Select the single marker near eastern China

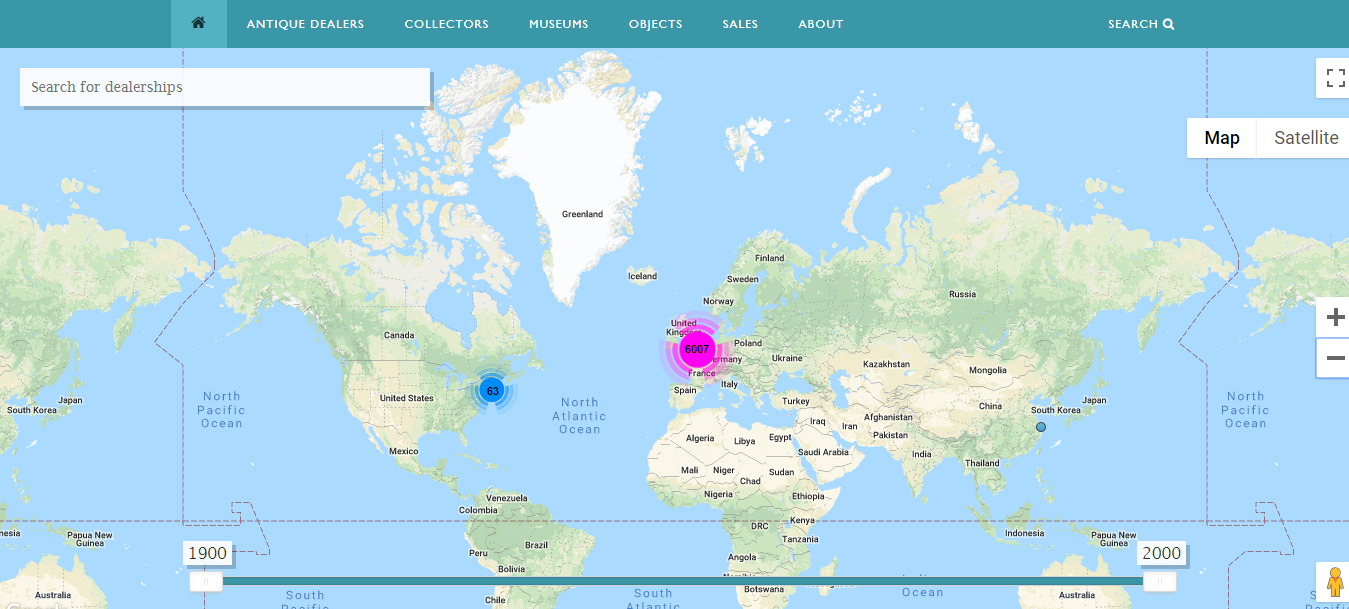click(x=1041, y=427)
